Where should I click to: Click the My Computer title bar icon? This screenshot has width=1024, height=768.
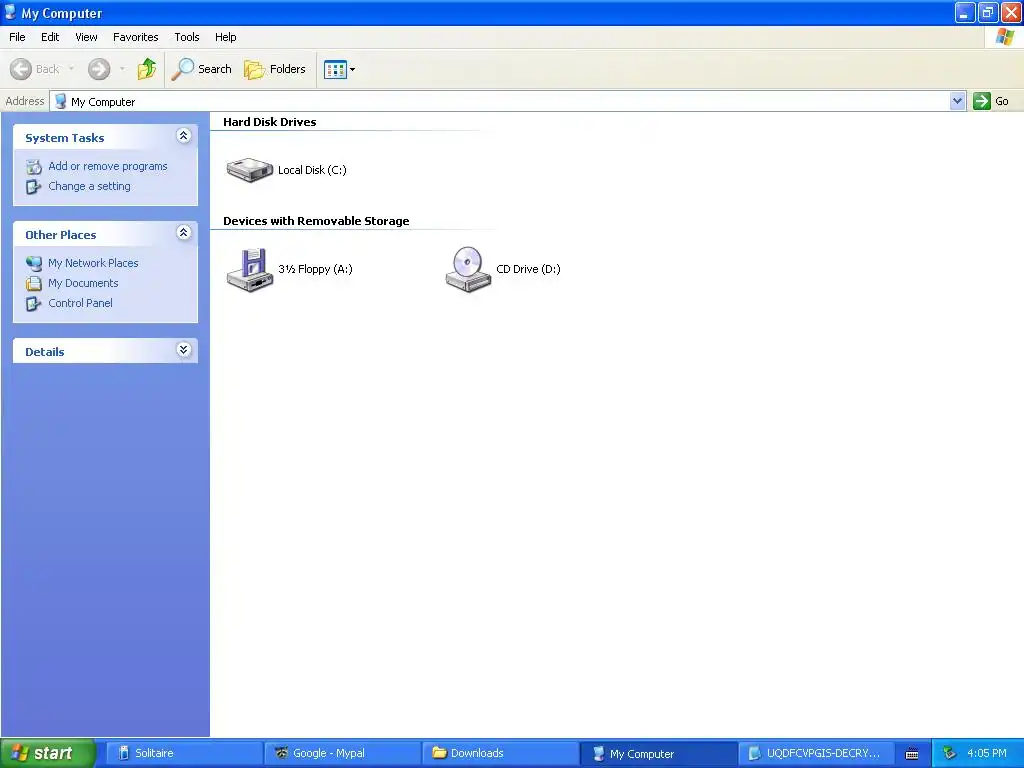click(10, 12)
